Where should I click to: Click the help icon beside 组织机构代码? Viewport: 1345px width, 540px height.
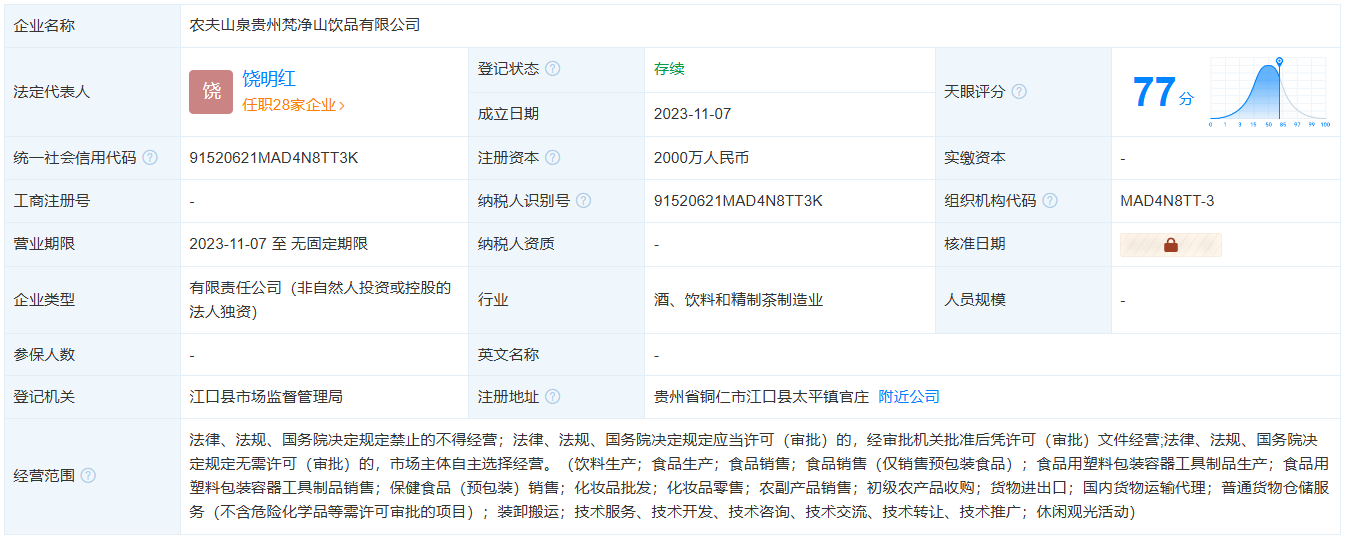[1049, 201]
